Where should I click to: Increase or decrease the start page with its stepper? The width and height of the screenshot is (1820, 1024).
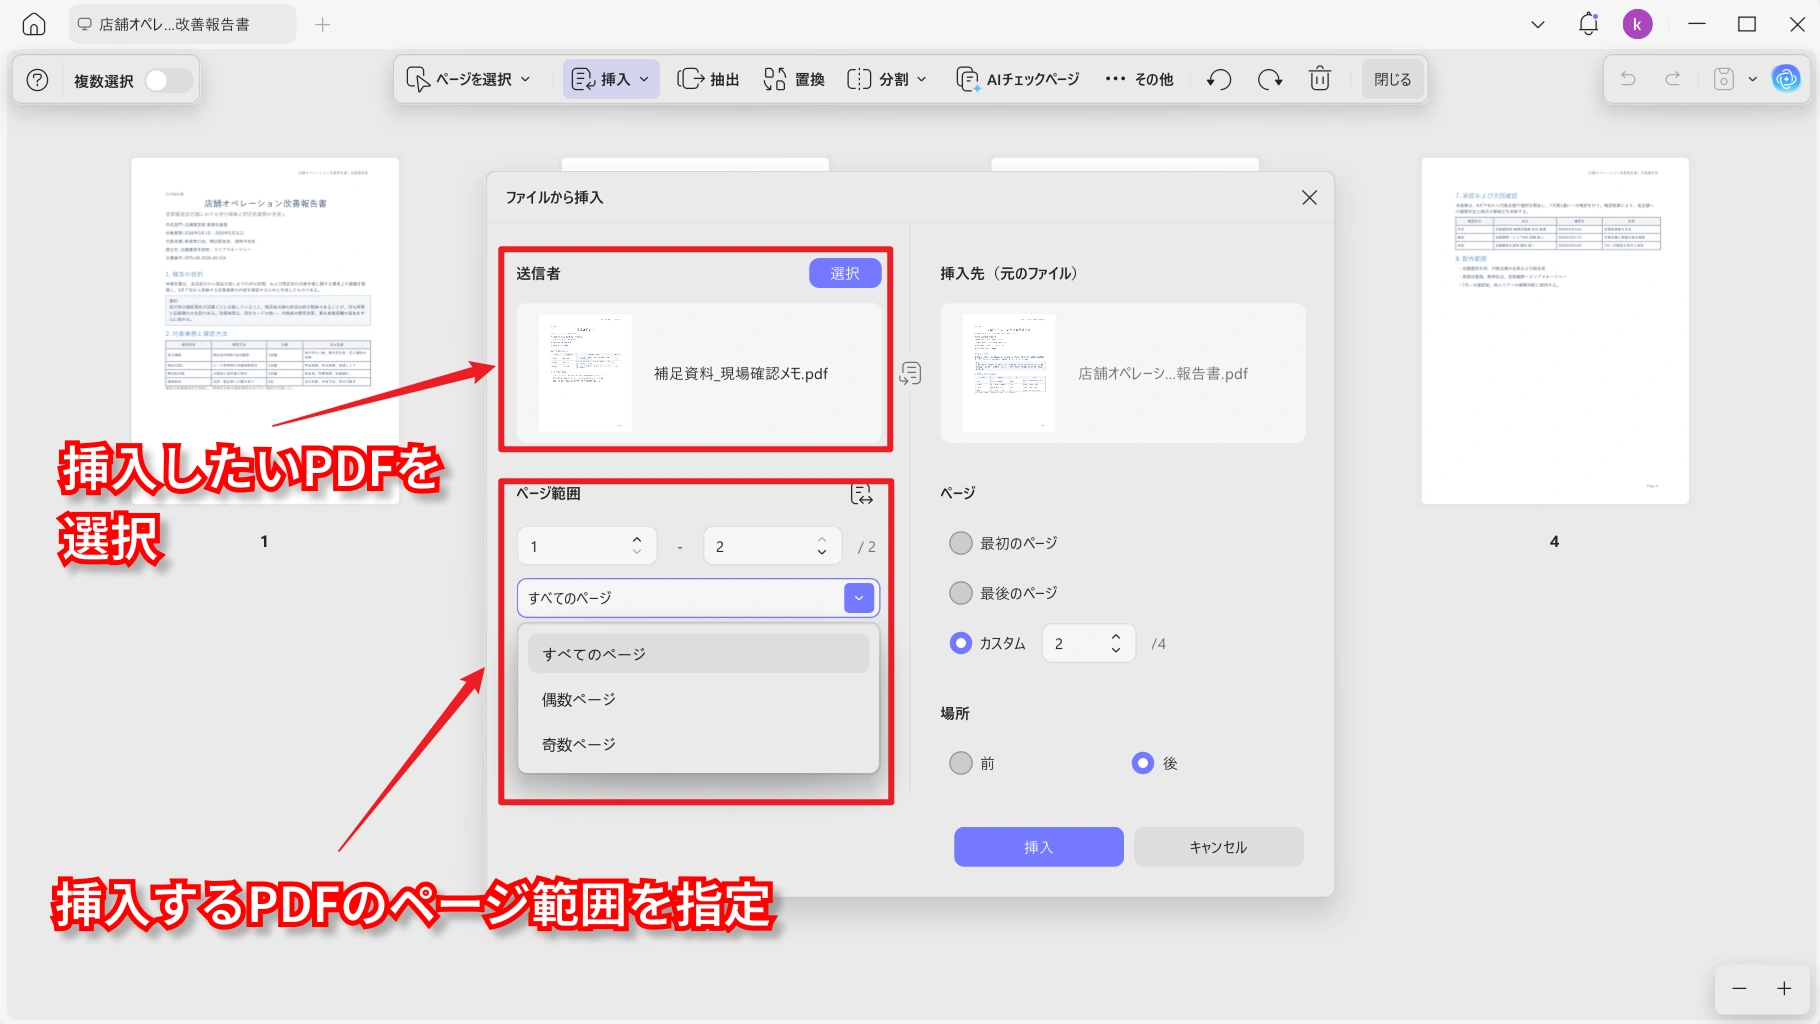click(637, 546)
